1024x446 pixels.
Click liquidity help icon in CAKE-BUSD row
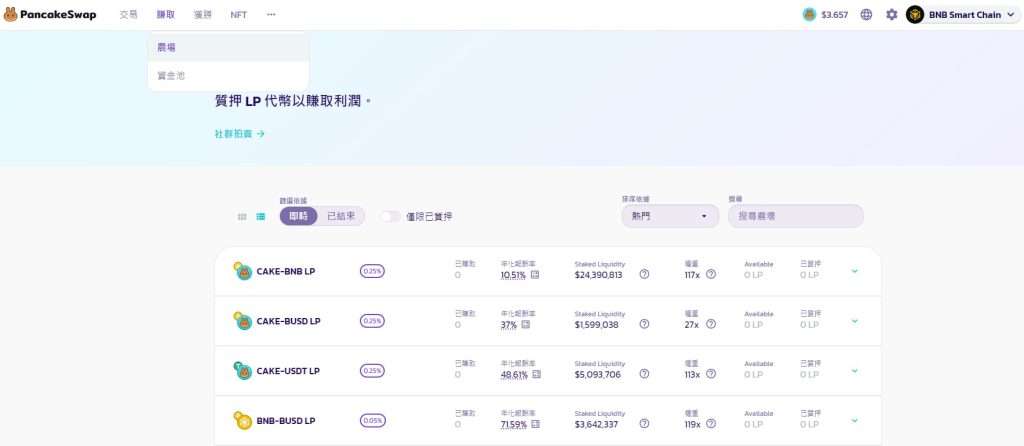[644, 324]
